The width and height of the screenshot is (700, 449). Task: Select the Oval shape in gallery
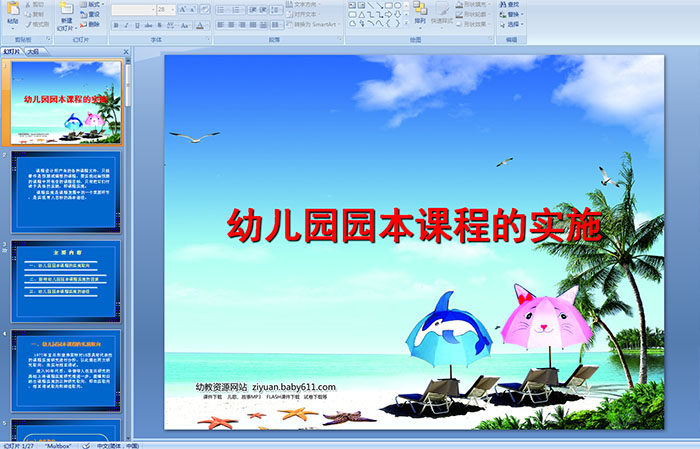[x=397, y=5]
